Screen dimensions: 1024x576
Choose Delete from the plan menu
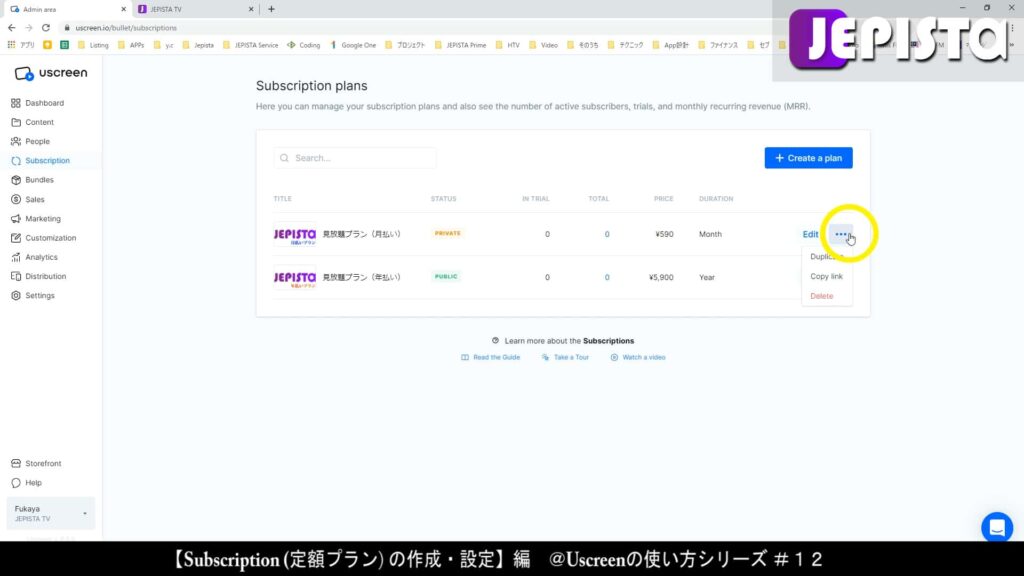[822, 296]
